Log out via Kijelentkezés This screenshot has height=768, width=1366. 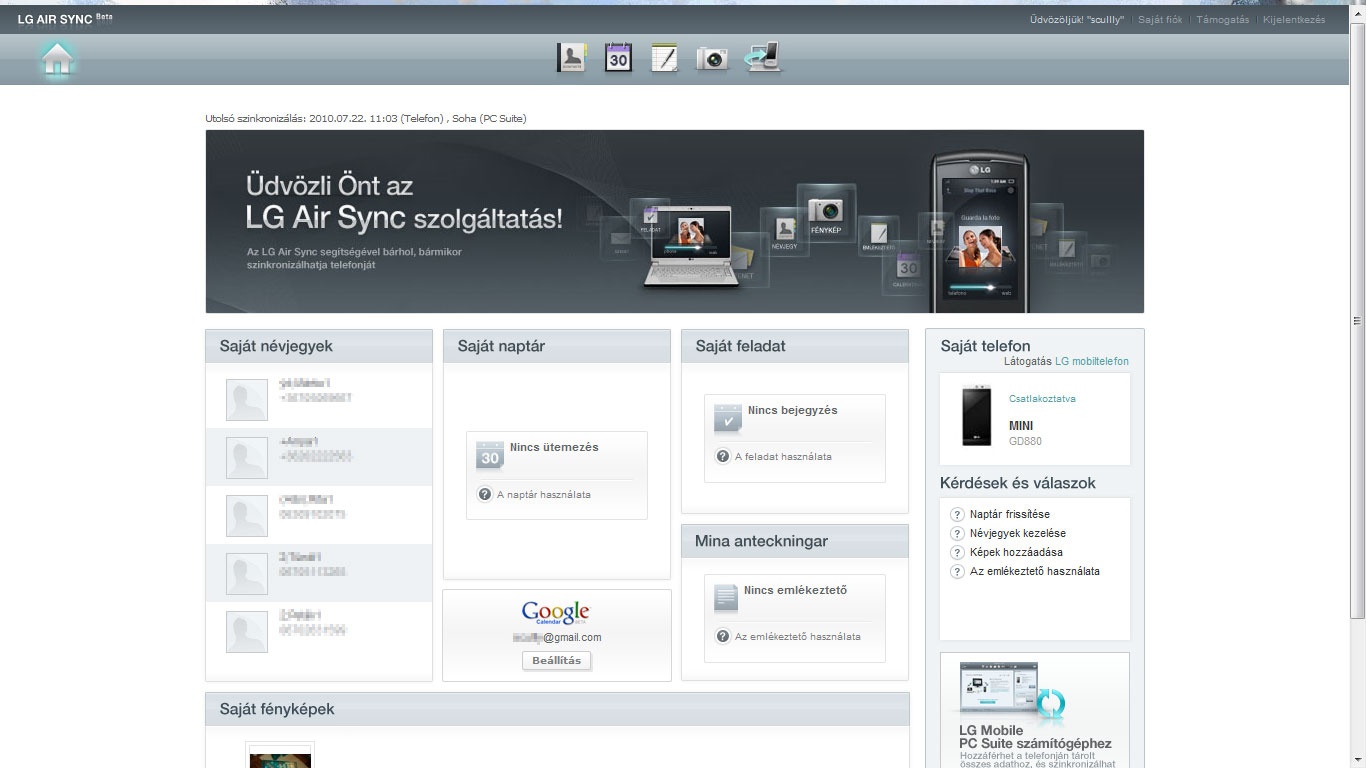coord(1294,20)
